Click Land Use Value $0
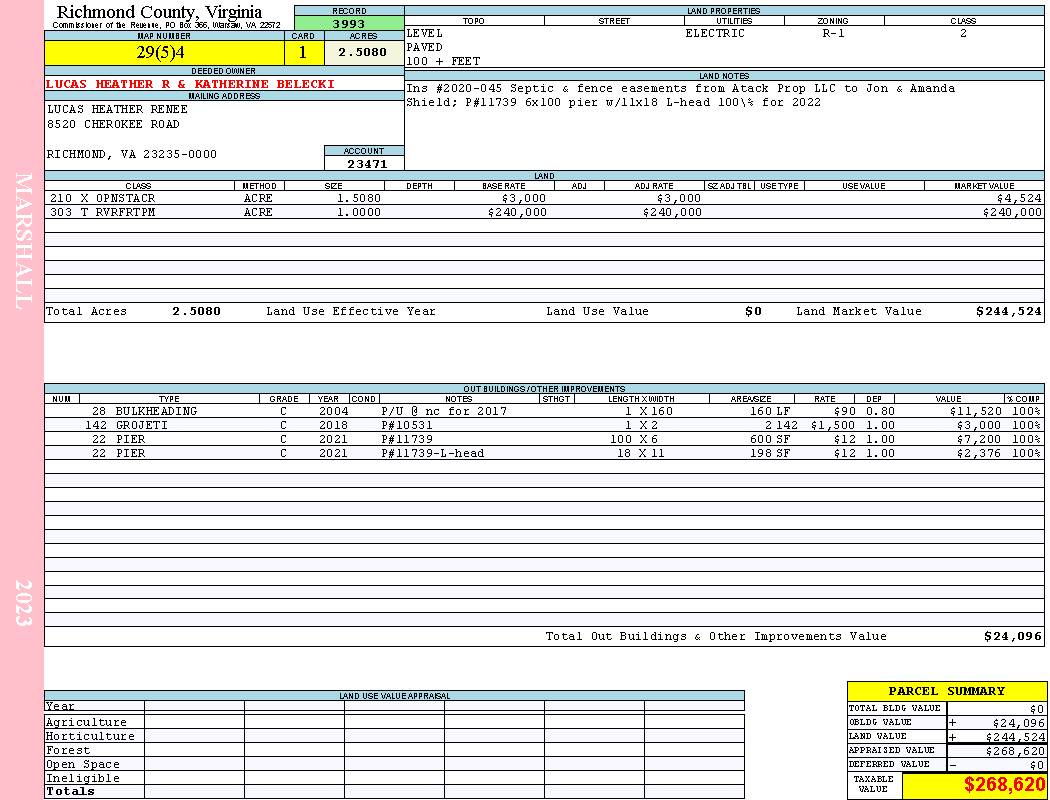Screen dimensions: 1050x800 (753, 311)
